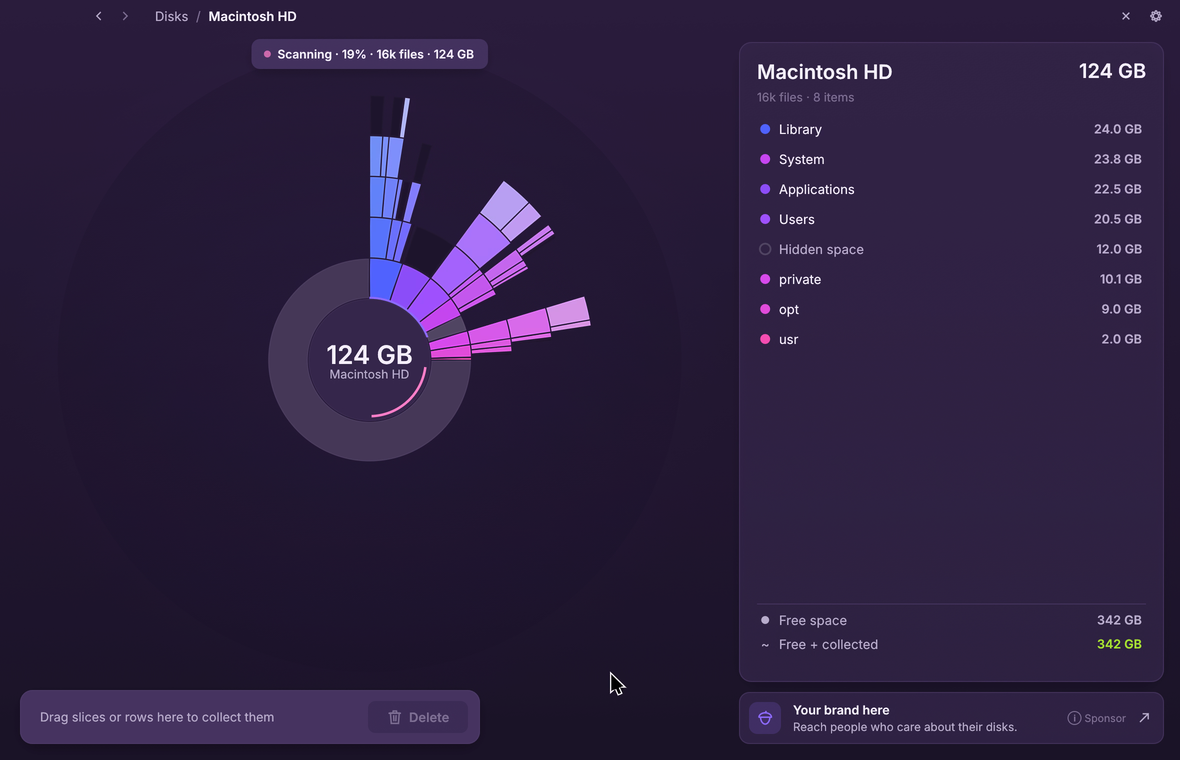Select the Disks breadcrumb
Image resolution: width=1180 pixels, height=760 pixels.
[172, 17]
